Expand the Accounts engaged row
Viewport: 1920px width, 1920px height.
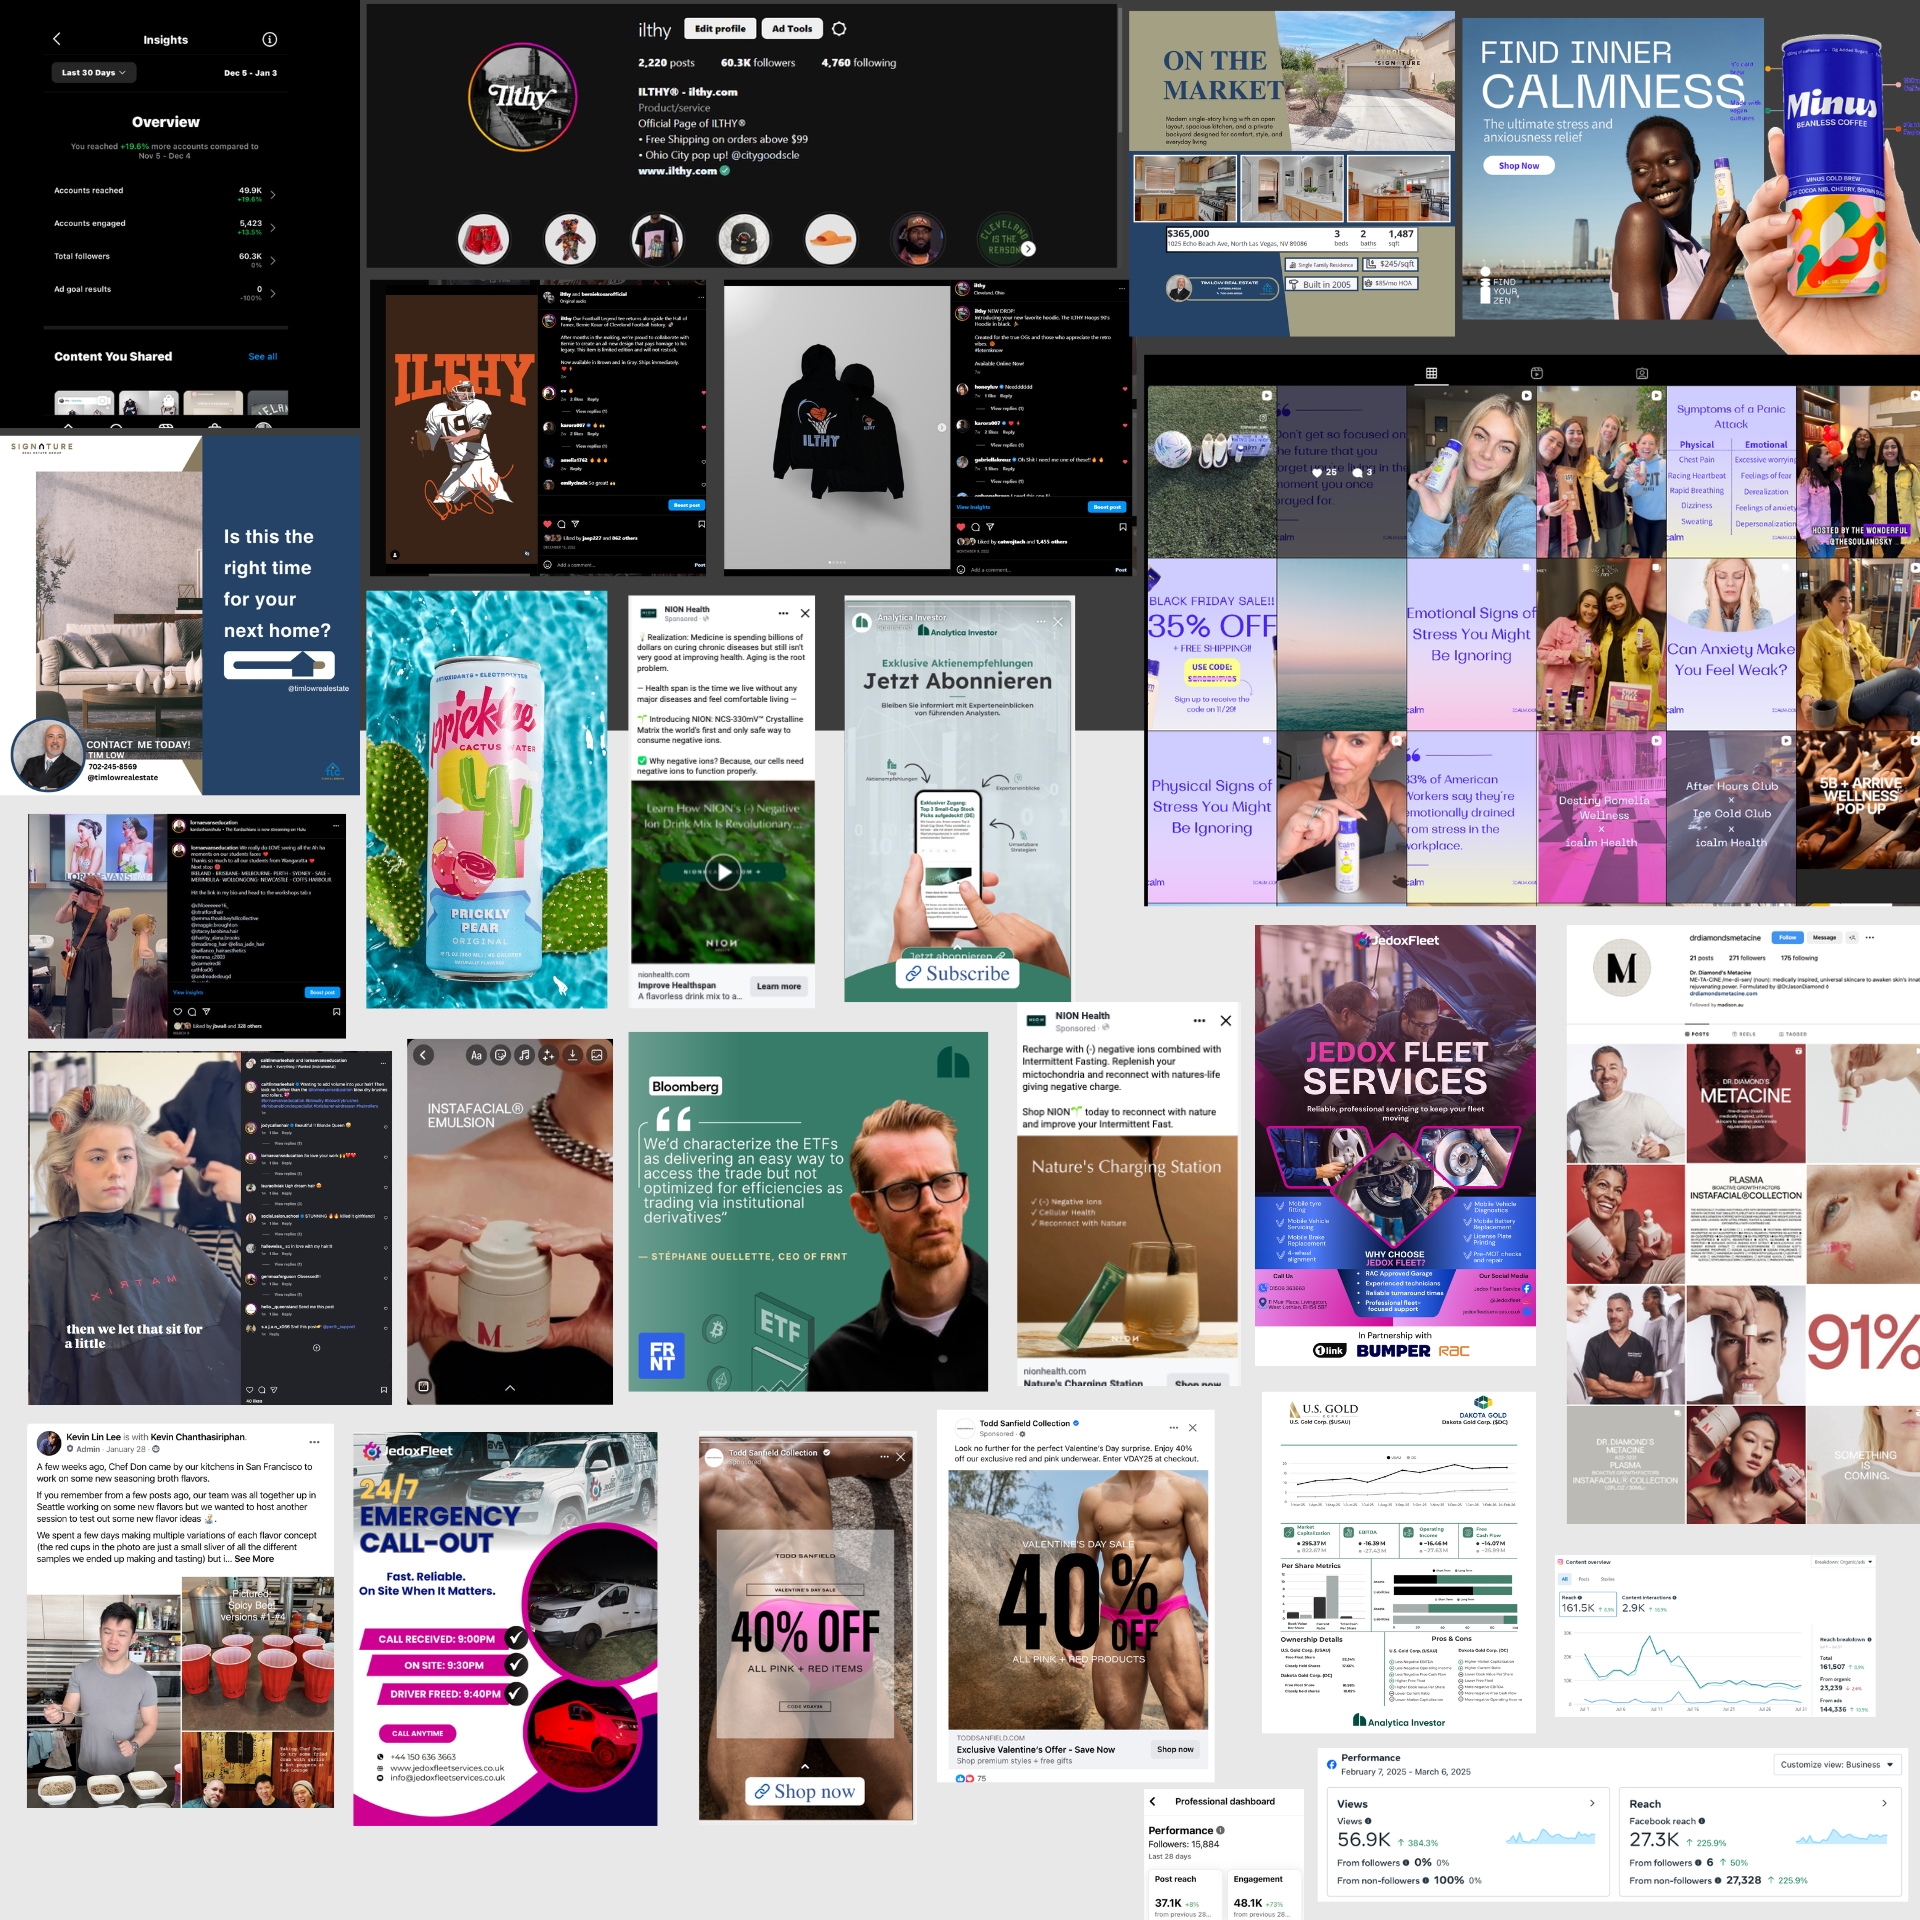(166, 226)
